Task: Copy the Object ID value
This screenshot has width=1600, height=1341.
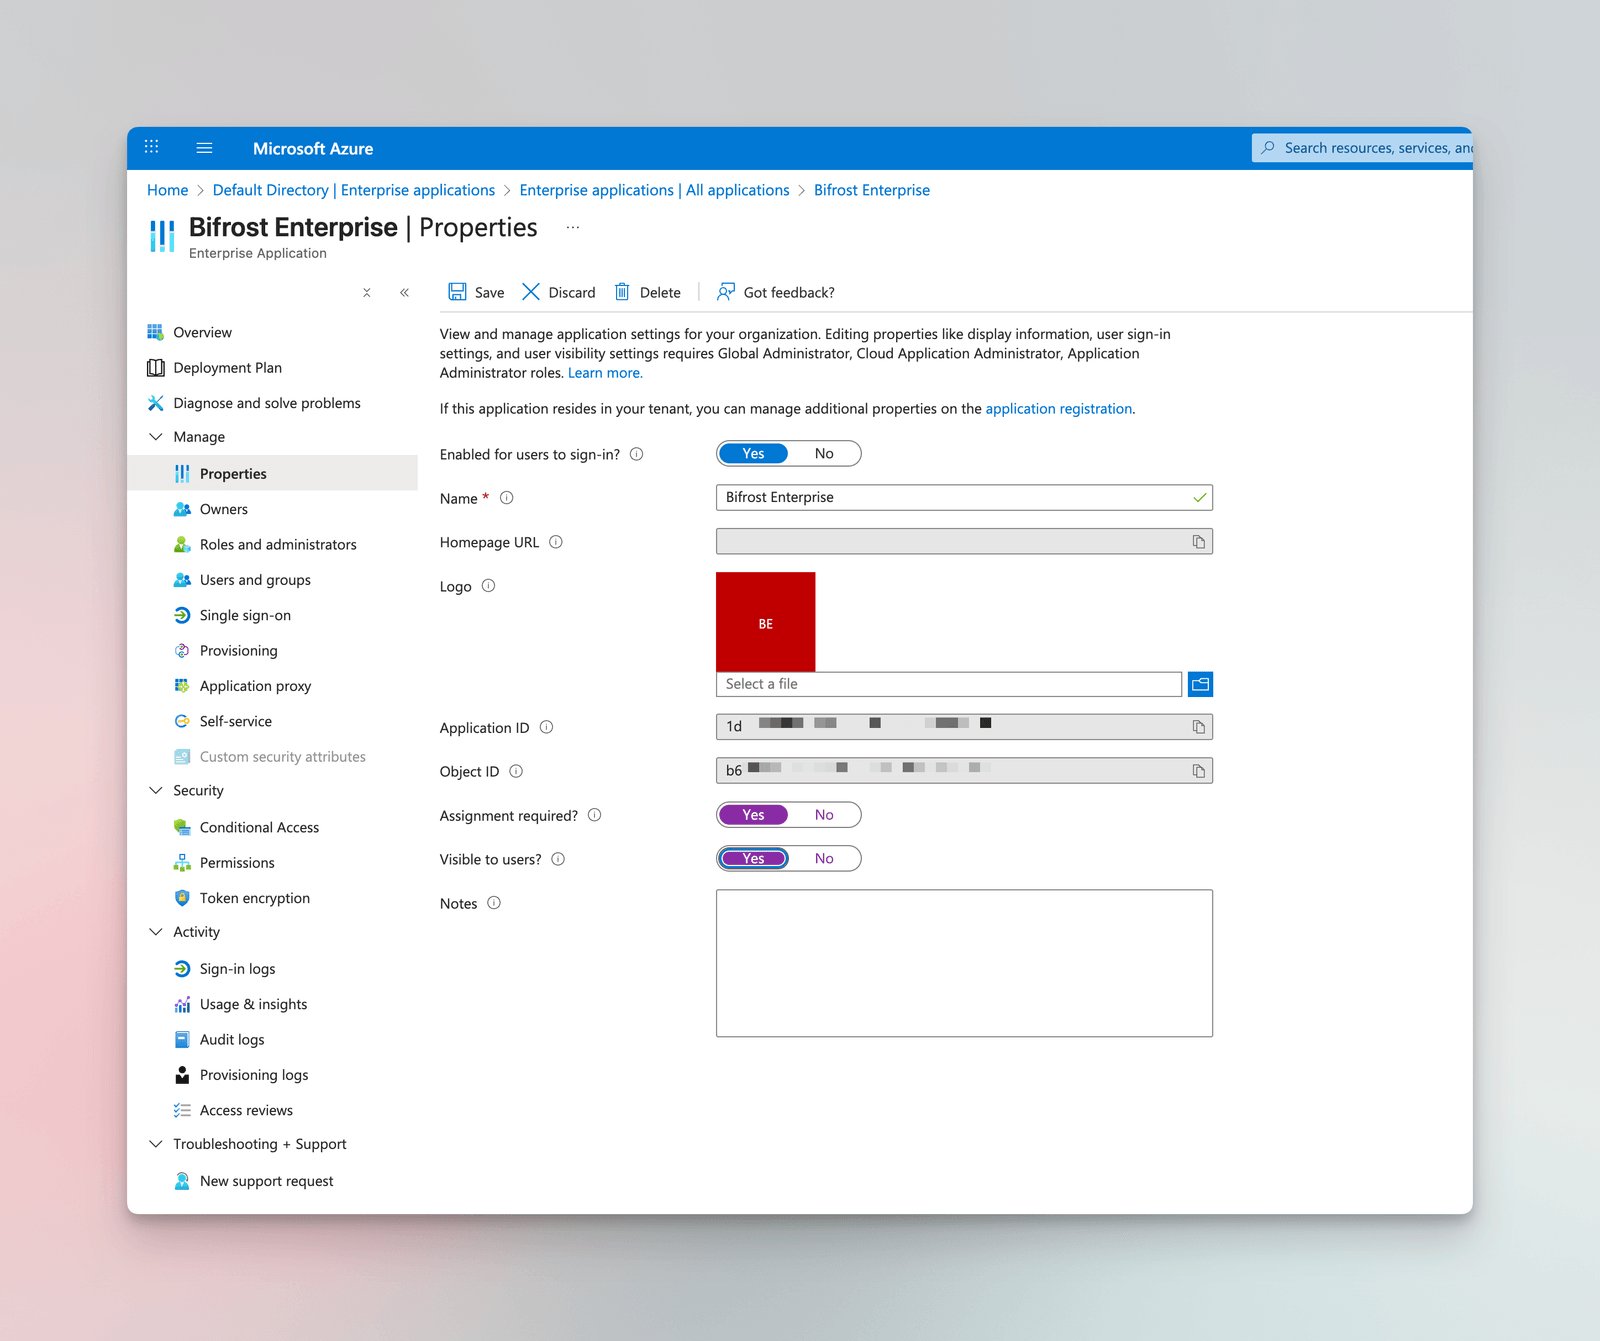Action: [1198, 771]
